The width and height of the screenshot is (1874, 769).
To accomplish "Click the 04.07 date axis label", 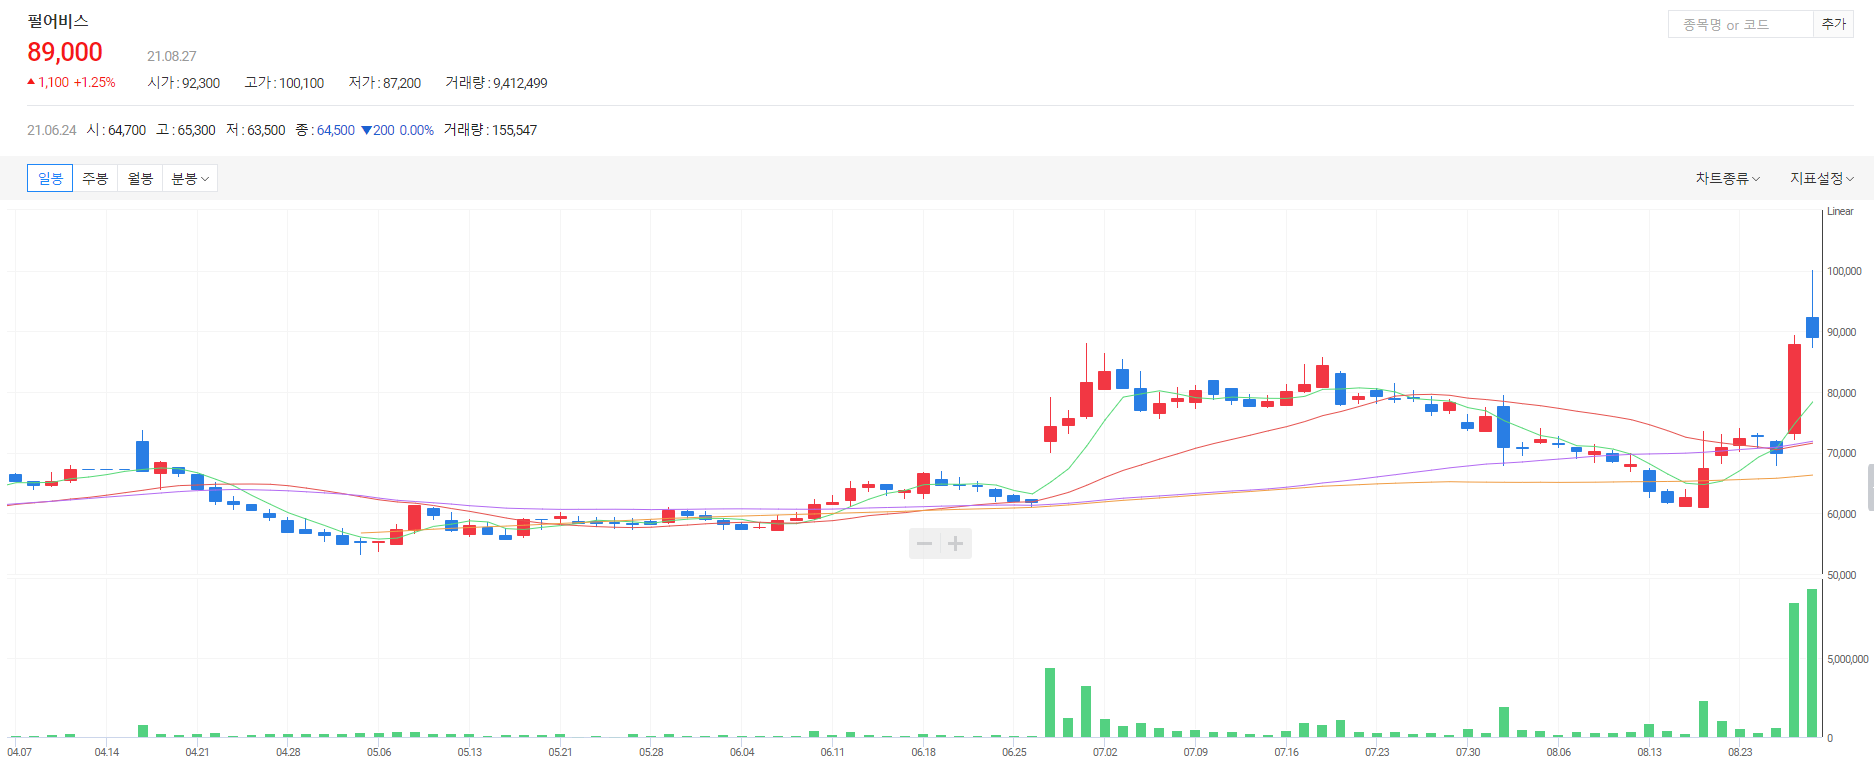I will [19, 752].
